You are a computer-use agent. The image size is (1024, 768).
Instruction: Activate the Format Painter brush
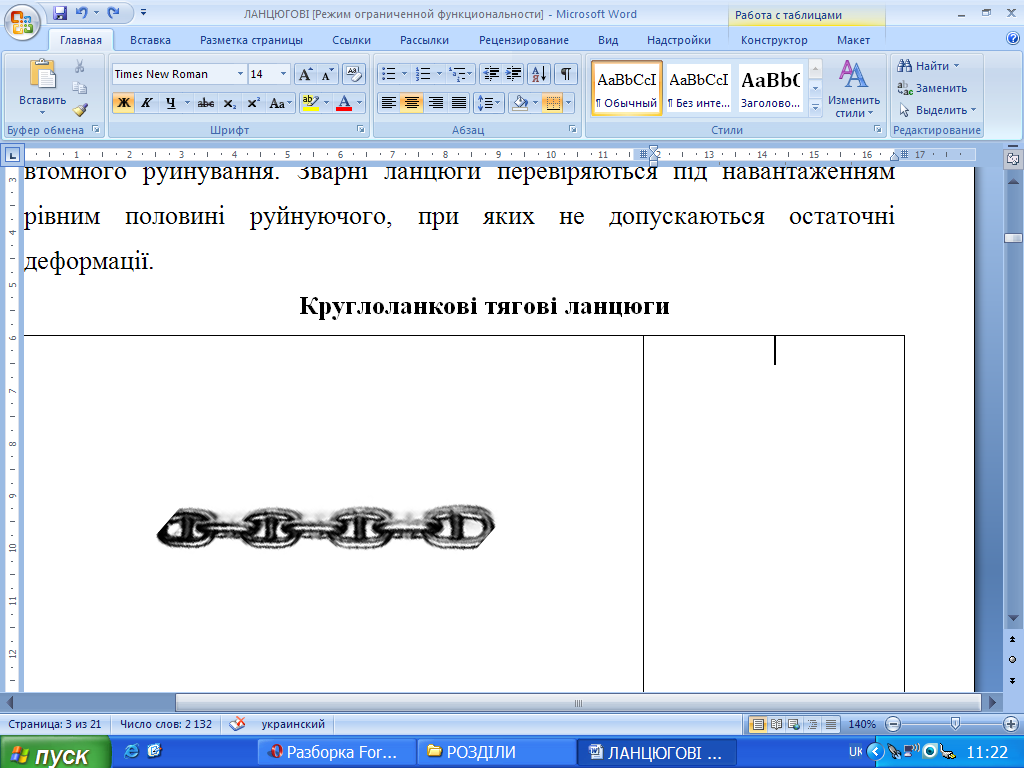coord(80,110)
